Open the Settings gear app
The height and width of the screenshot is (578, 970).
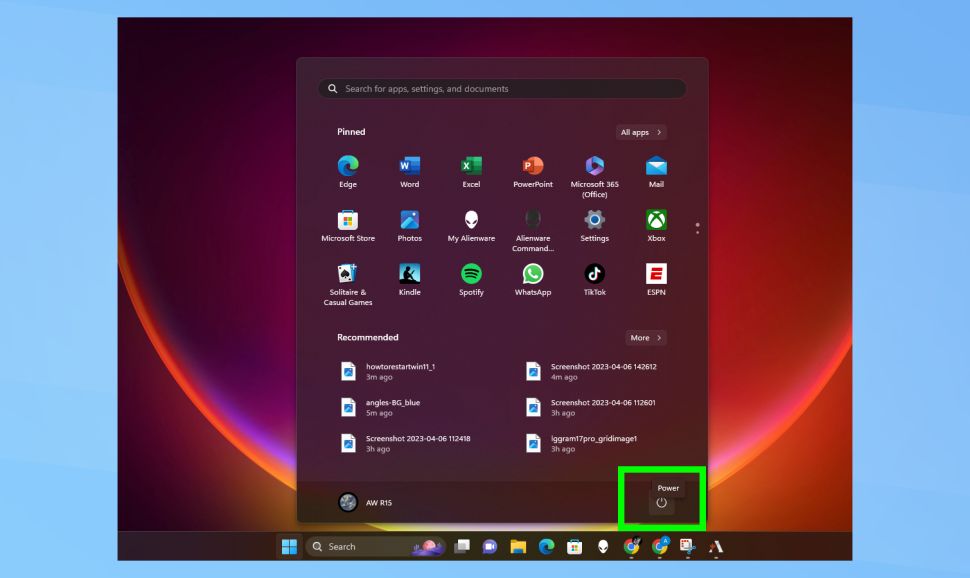click(594, 226)
